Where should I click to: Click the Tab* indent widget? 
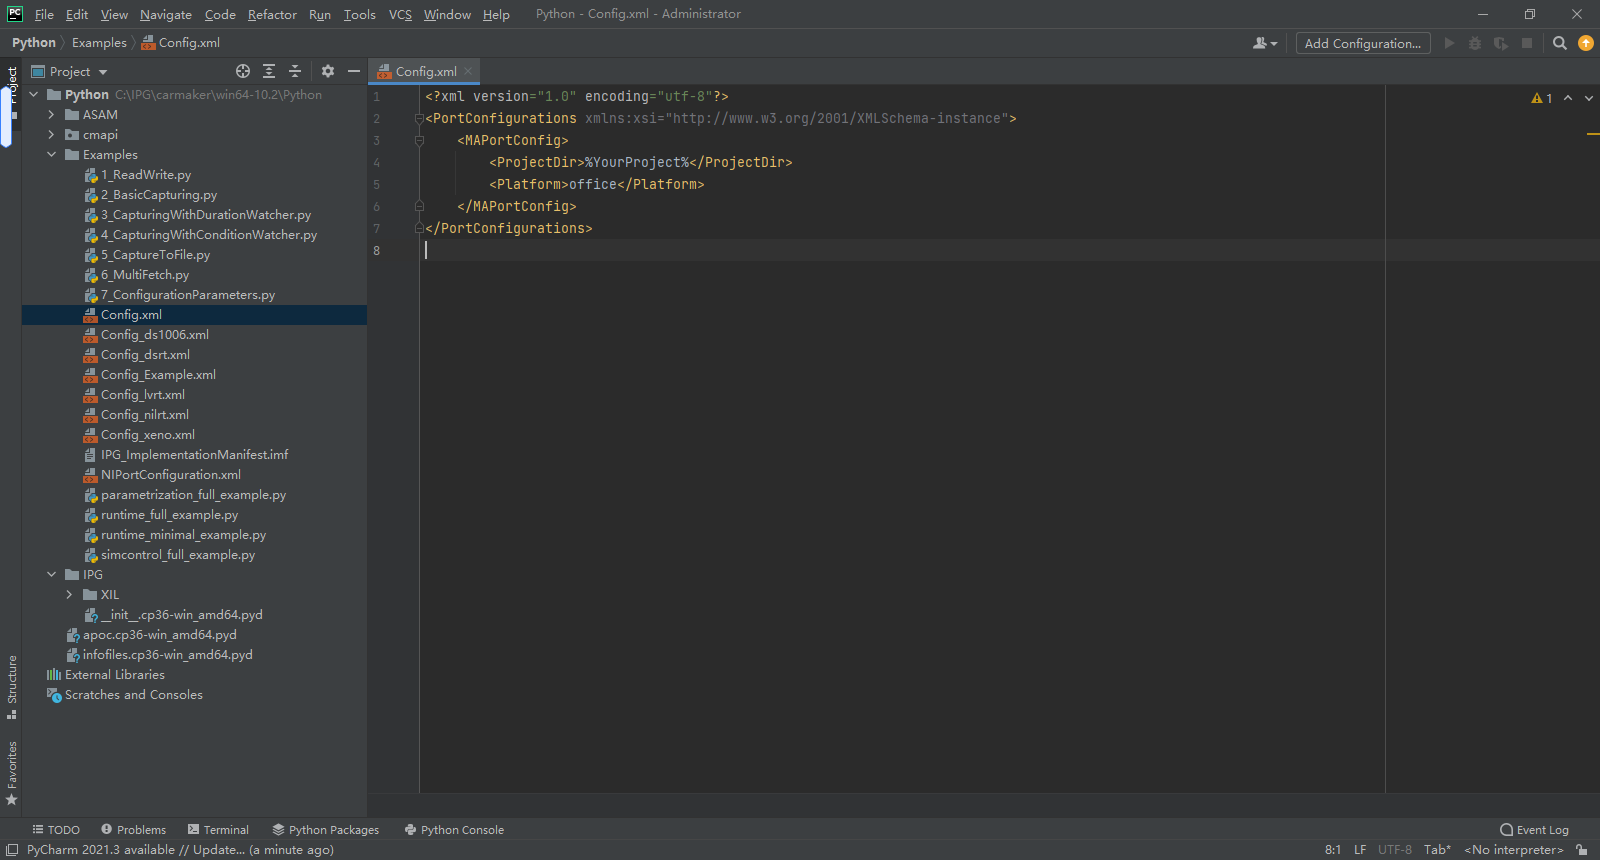click(x=1437, y=850)
